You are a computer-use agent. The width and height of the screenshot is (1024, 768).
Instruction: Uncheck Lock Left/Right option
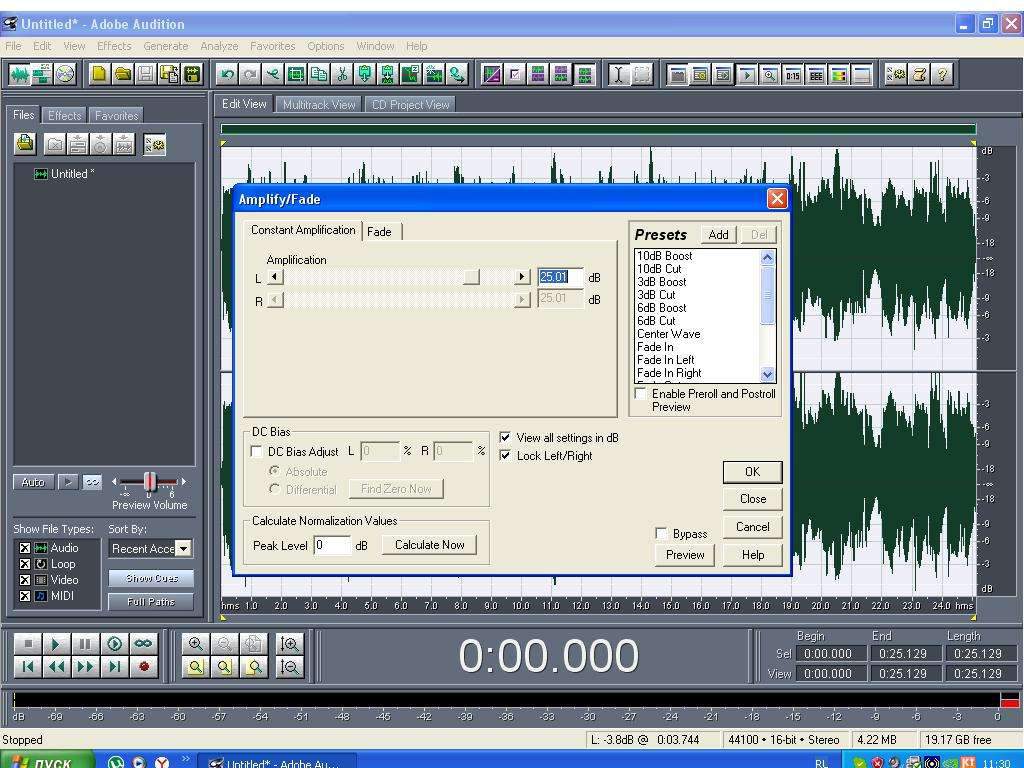point(505,455)
